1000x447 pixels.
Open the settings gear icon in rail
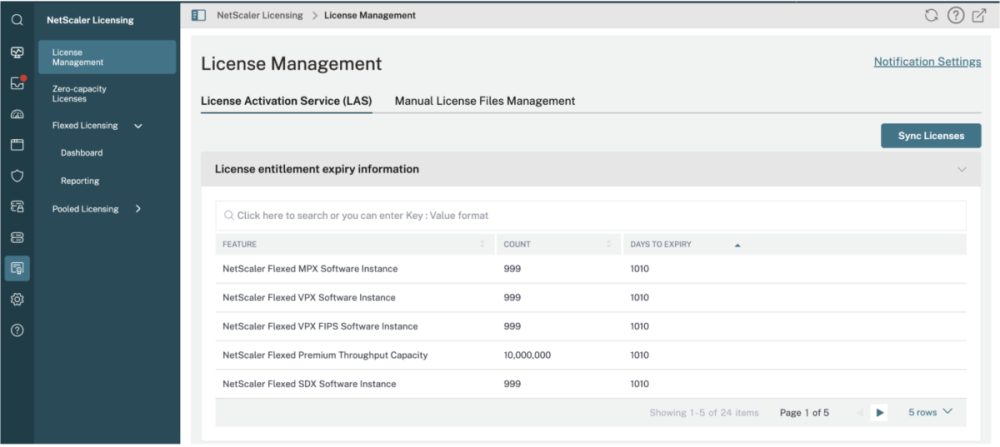tap(17, 299)
